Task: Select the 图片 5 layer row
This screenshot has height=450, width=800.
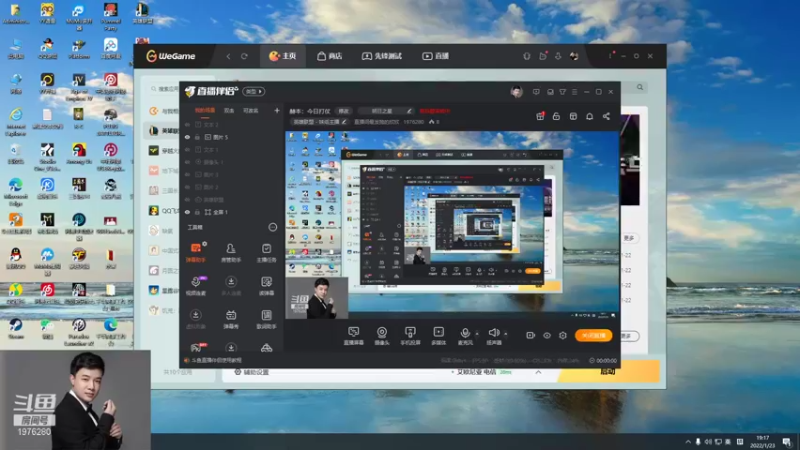Action: click(232, 137)
